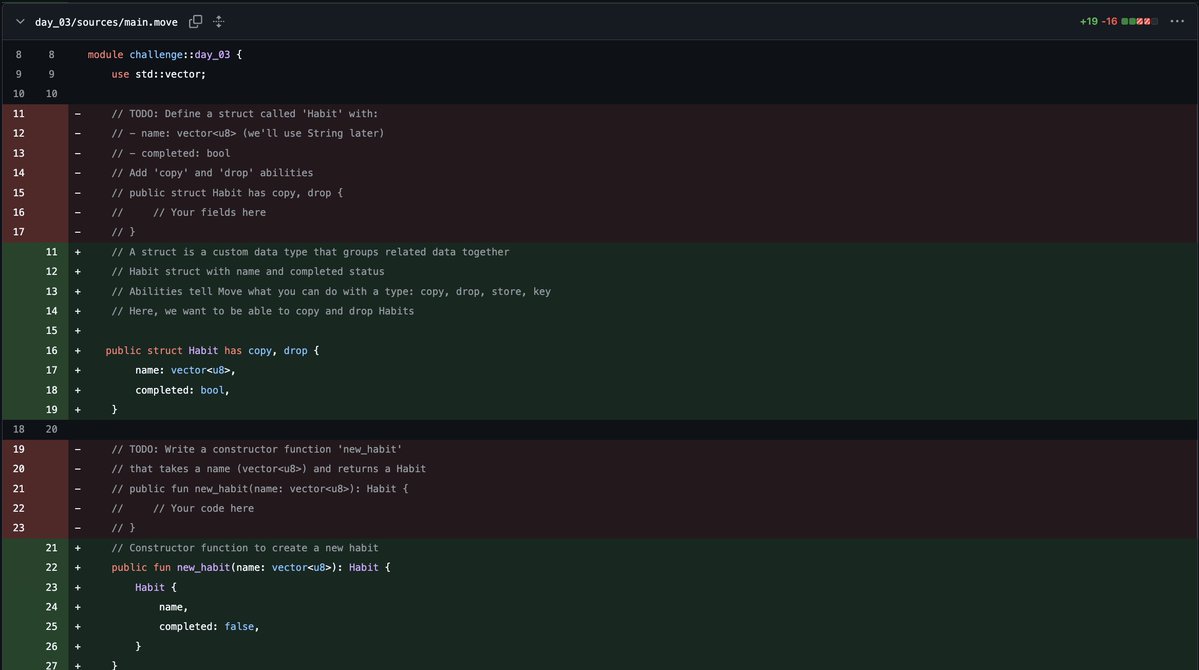Click added line '// Habit struct with name and completed status'

tap(248, 272)
